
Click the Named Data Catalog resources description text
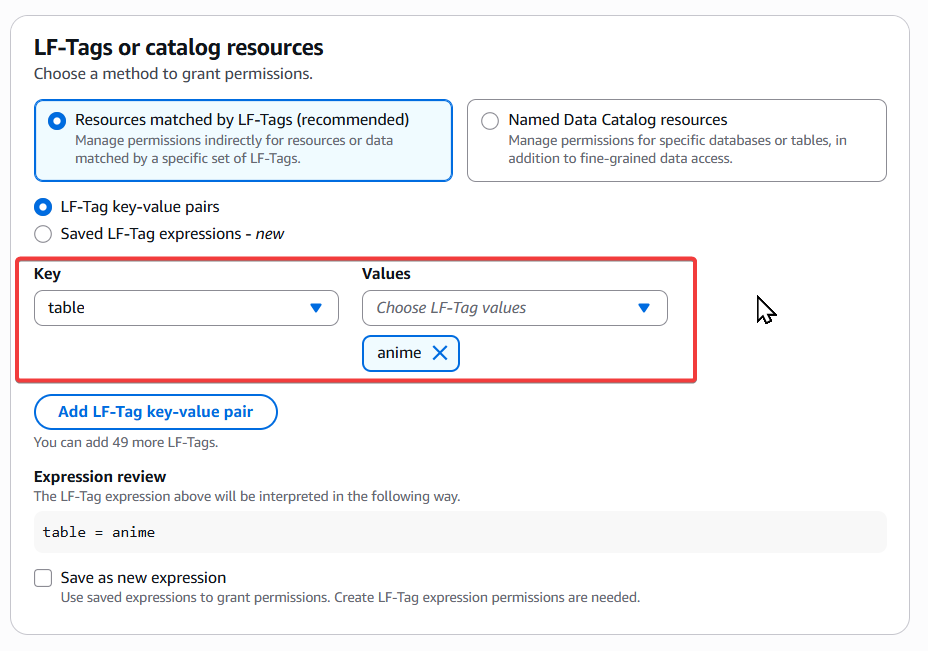(677, 149)
